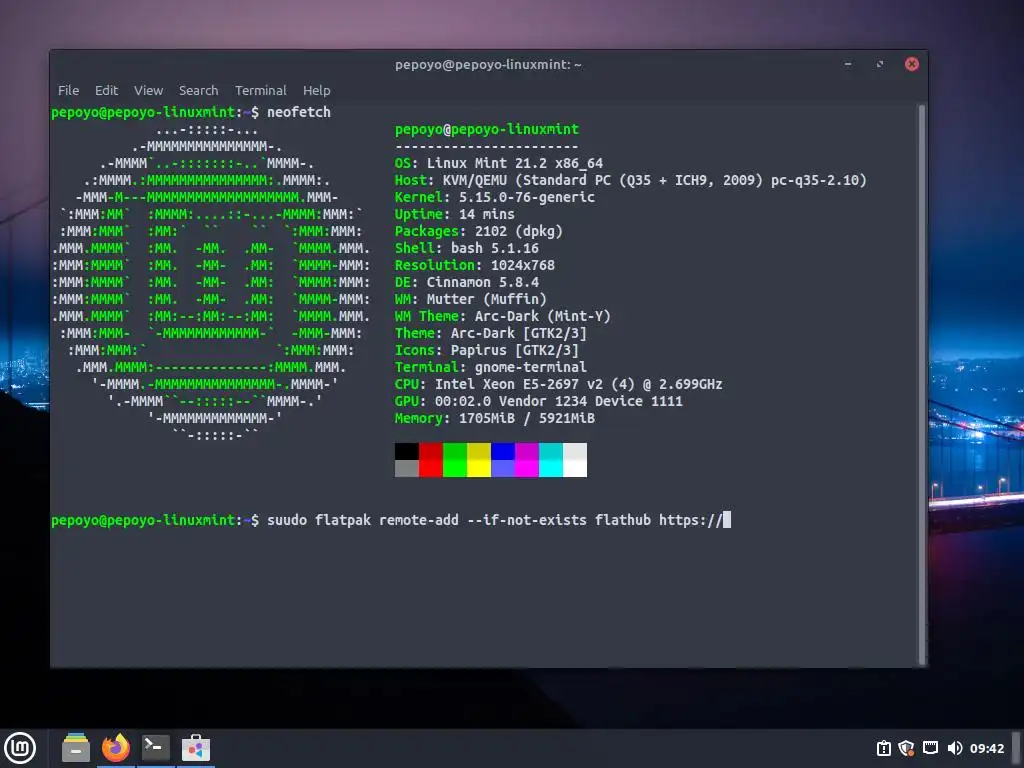Open the Edit menu
Viewport: 1024px width, 768px height.
pyautogui.click(x=106, y=91)
